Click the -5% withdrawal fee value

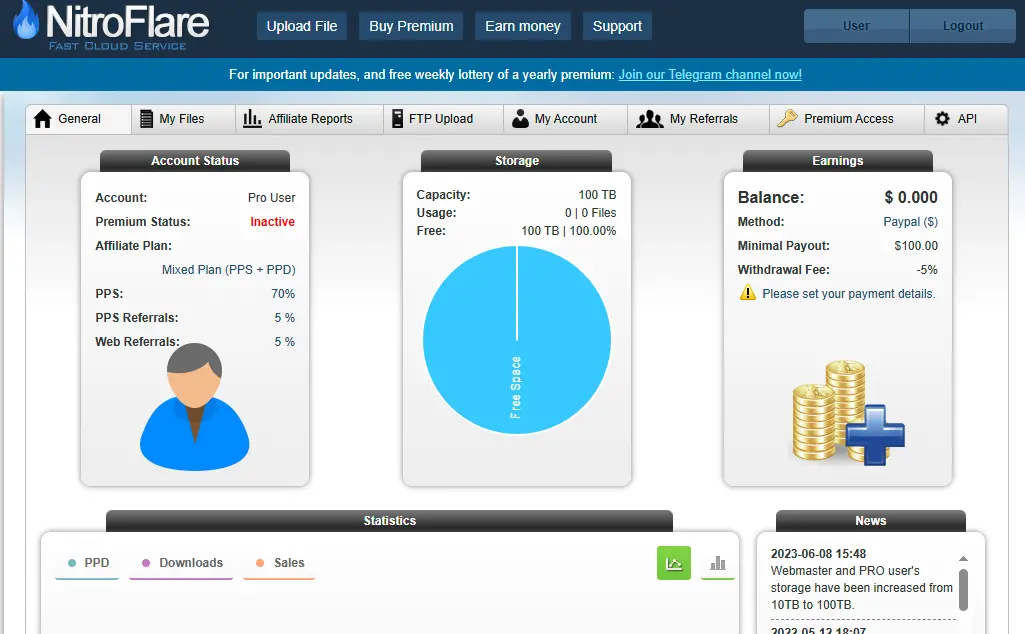click(x=927, y=269)
